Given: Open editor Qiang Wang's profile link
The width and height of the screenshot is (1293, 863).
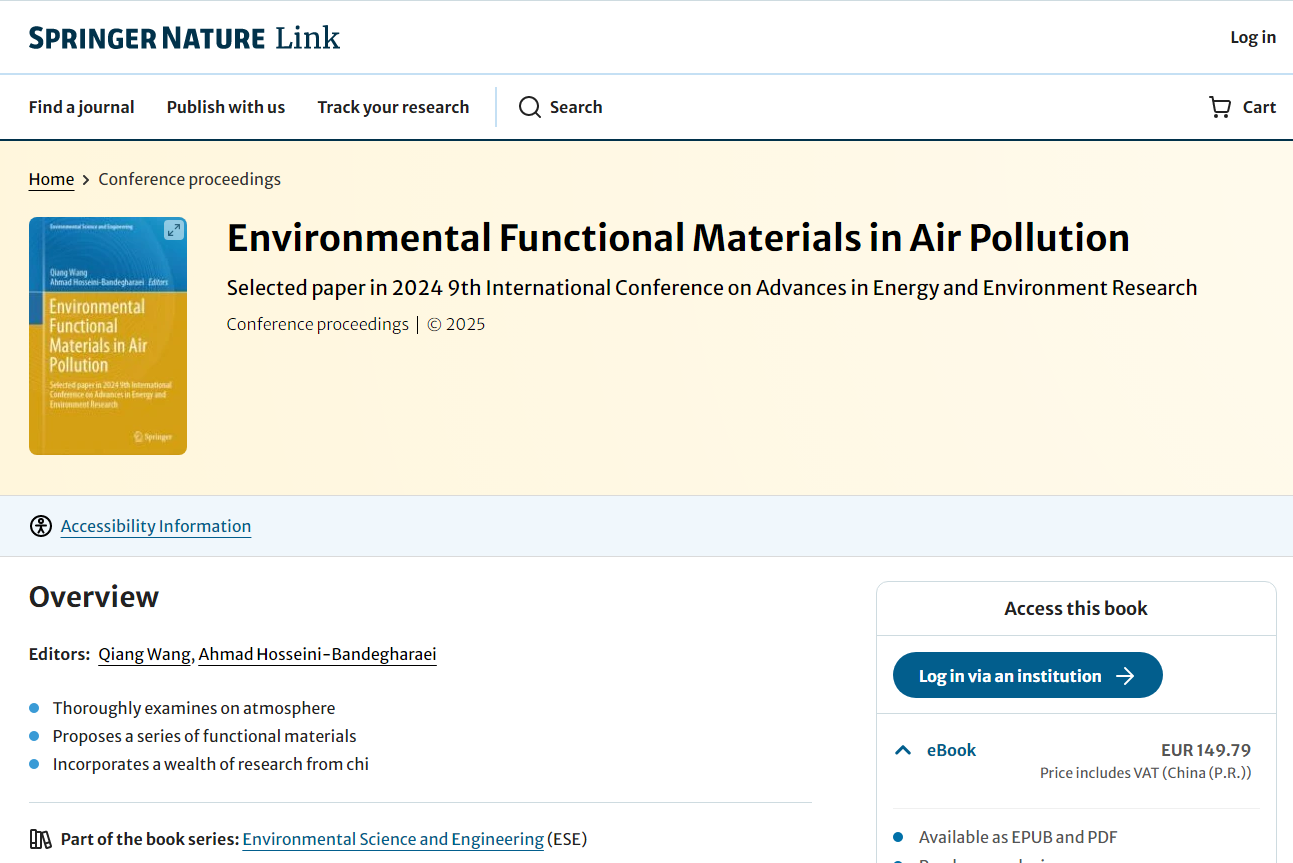Looking at the screenshot, I should [x=144, y=654].
